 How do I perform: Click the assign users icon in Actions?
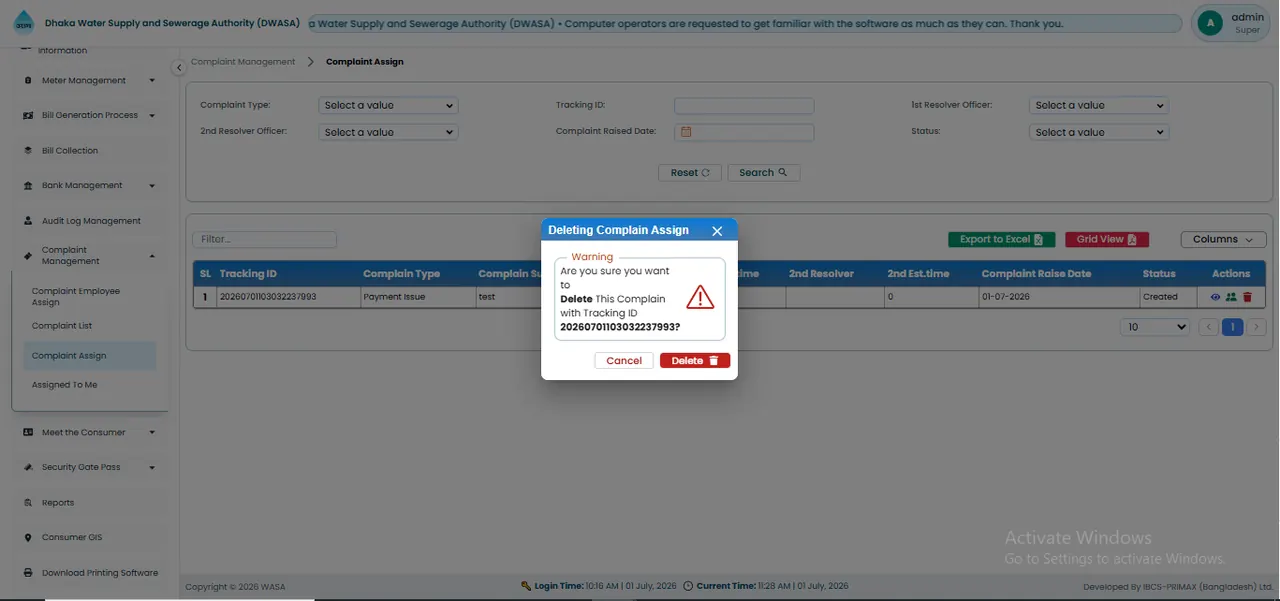tap(1231, 297)
